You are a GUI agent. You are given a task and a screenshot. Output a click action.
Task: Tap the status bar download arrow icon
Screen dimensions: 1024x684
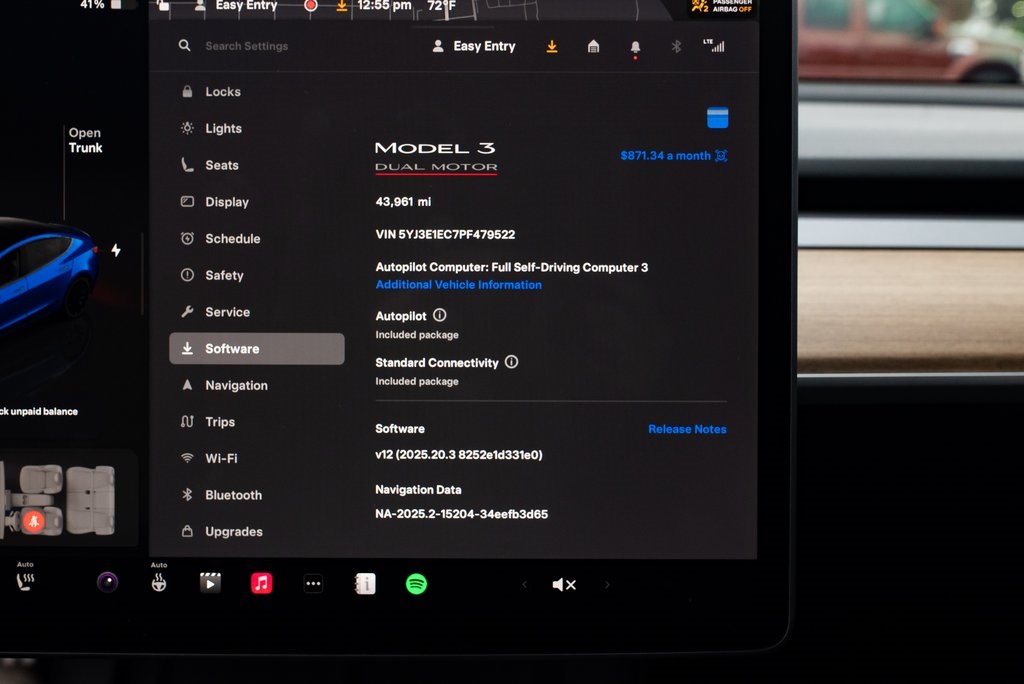[342, 6]
